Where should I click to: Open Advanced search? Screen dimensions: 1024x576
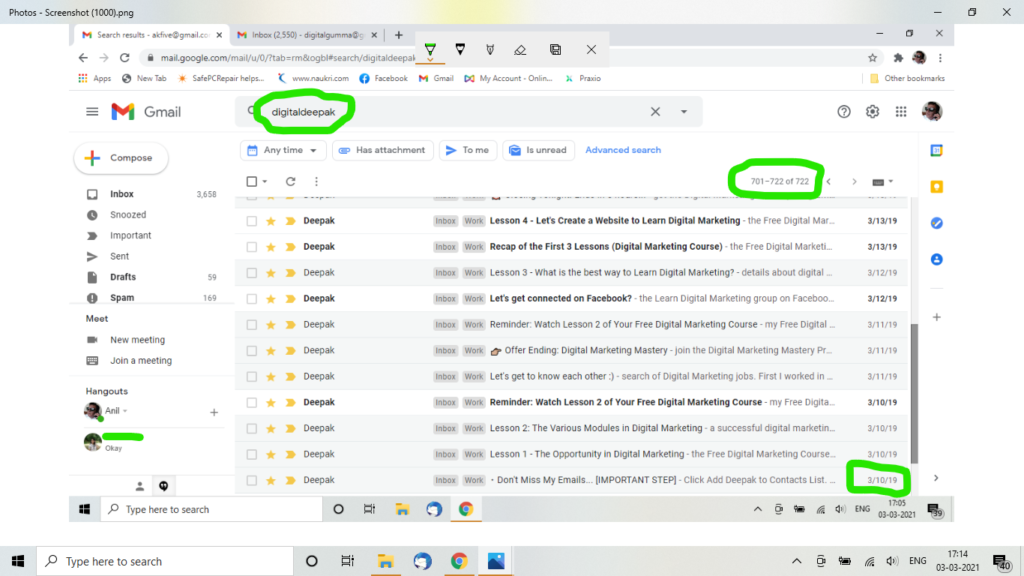tap(623, 149)
